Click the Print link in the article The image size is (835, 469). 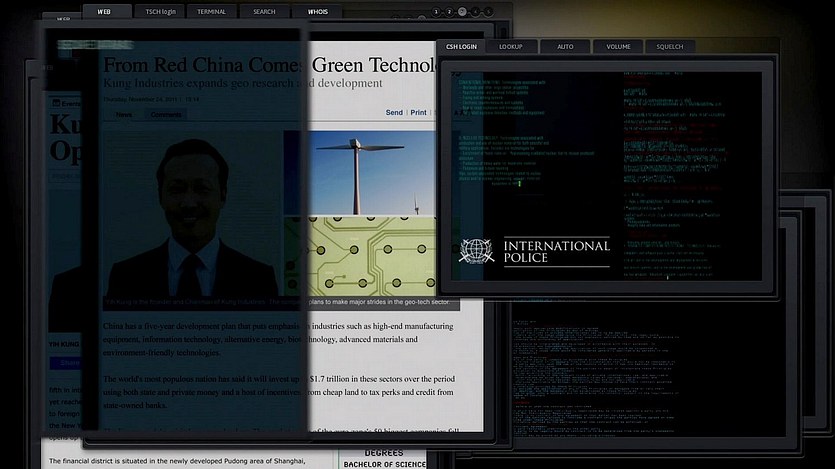click(418, 112)
